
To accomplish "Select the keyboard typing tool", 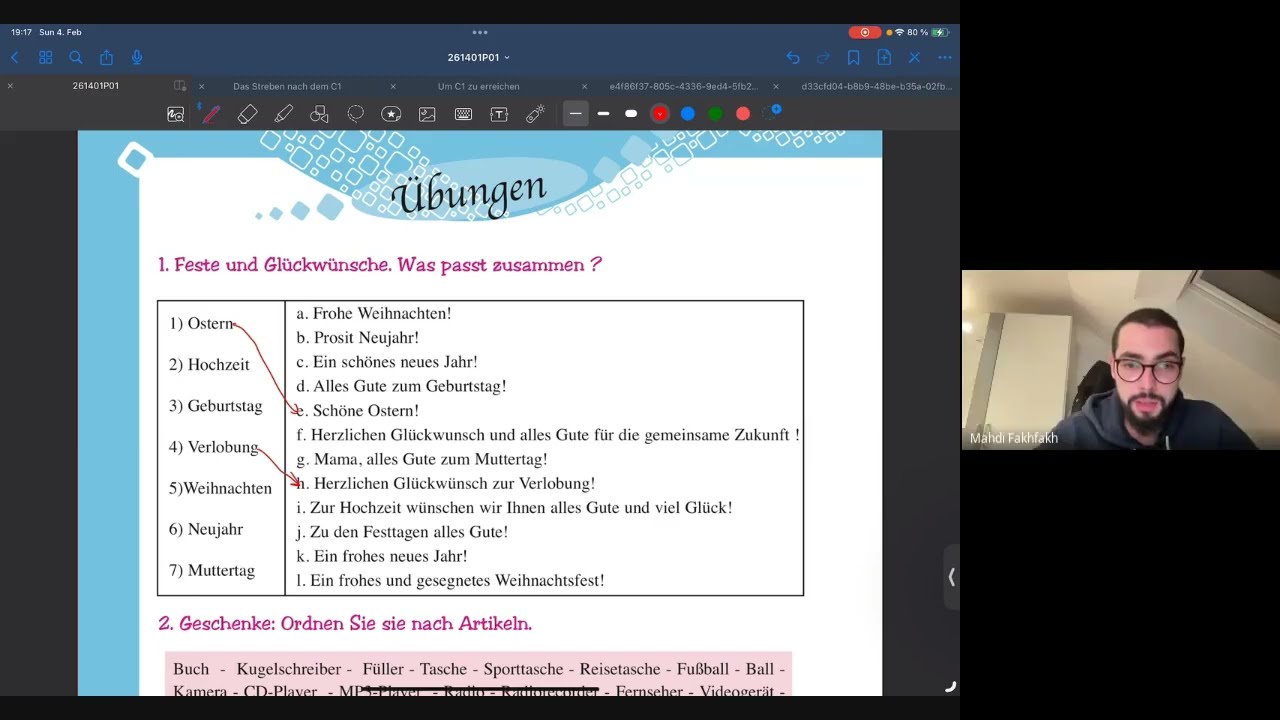I will click(463, 114).
